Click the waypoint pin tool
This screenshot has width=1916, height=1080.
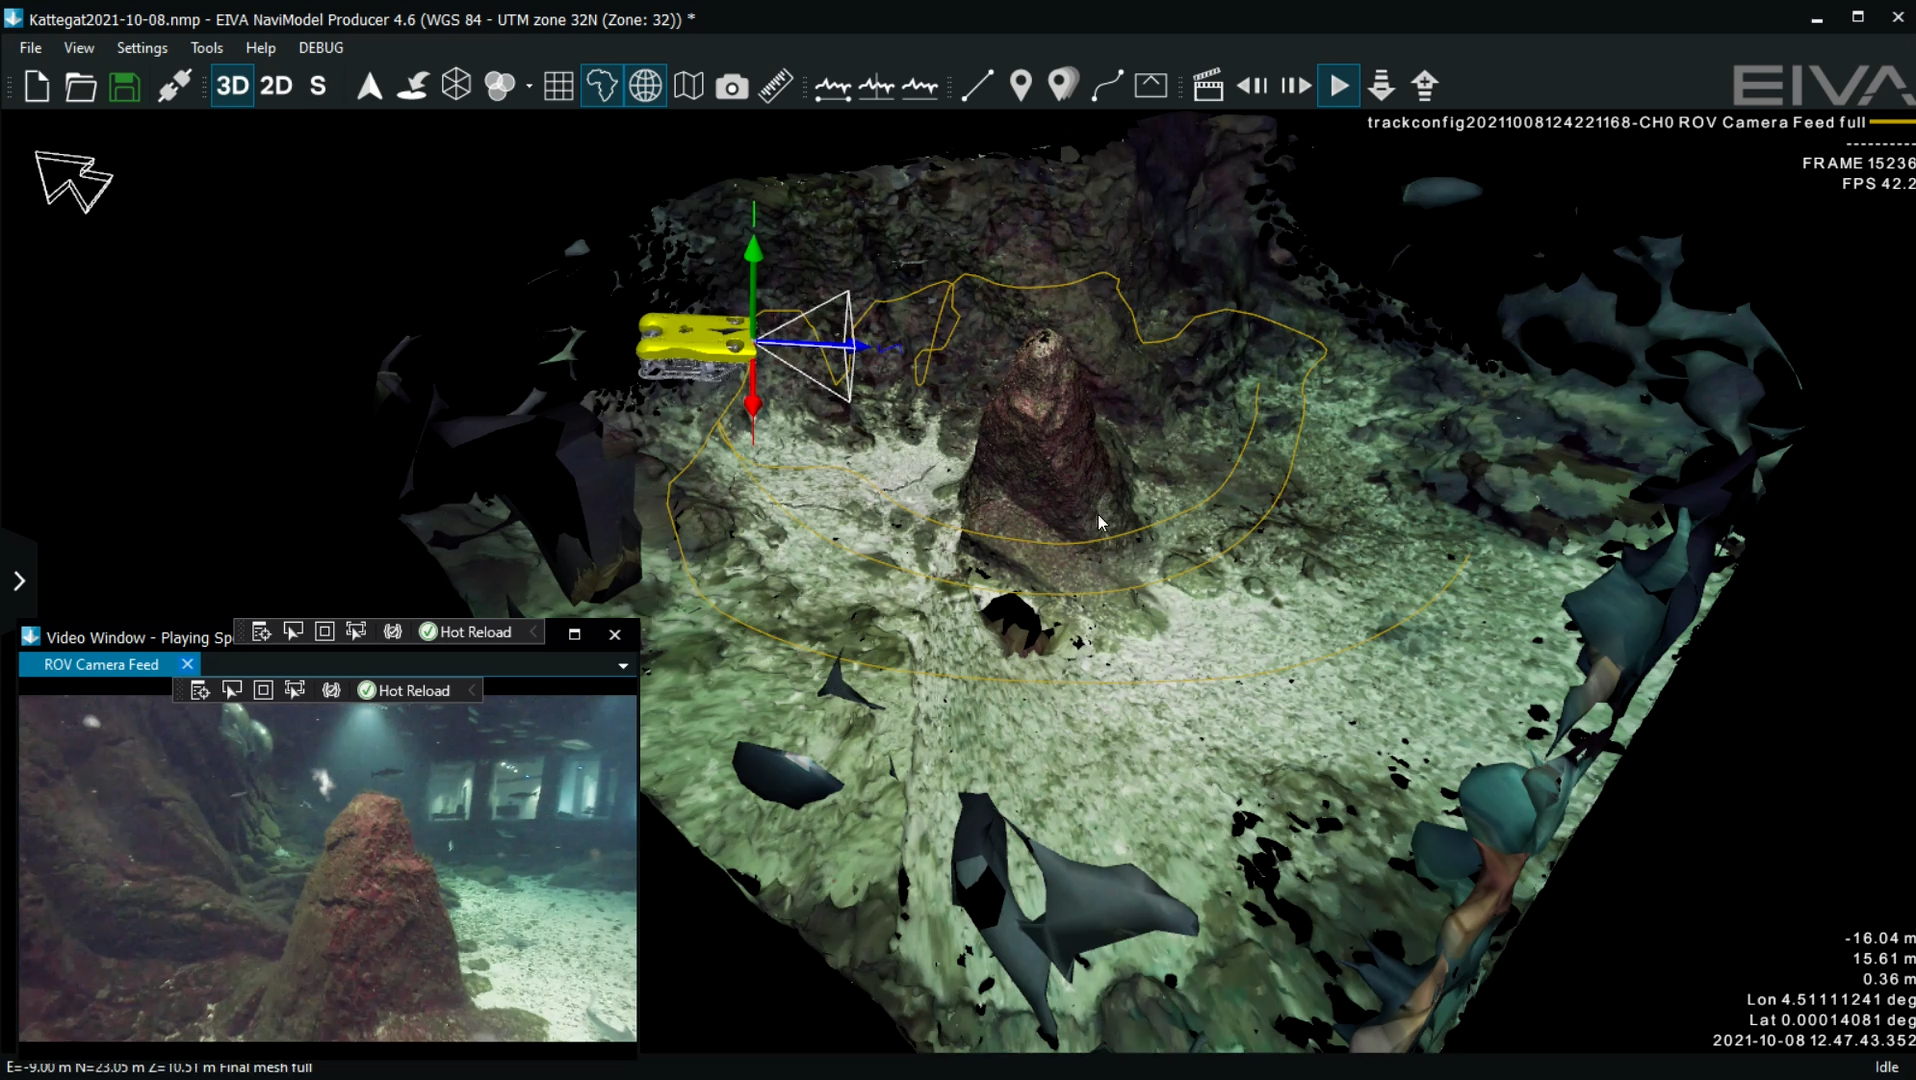(1021, 86)
